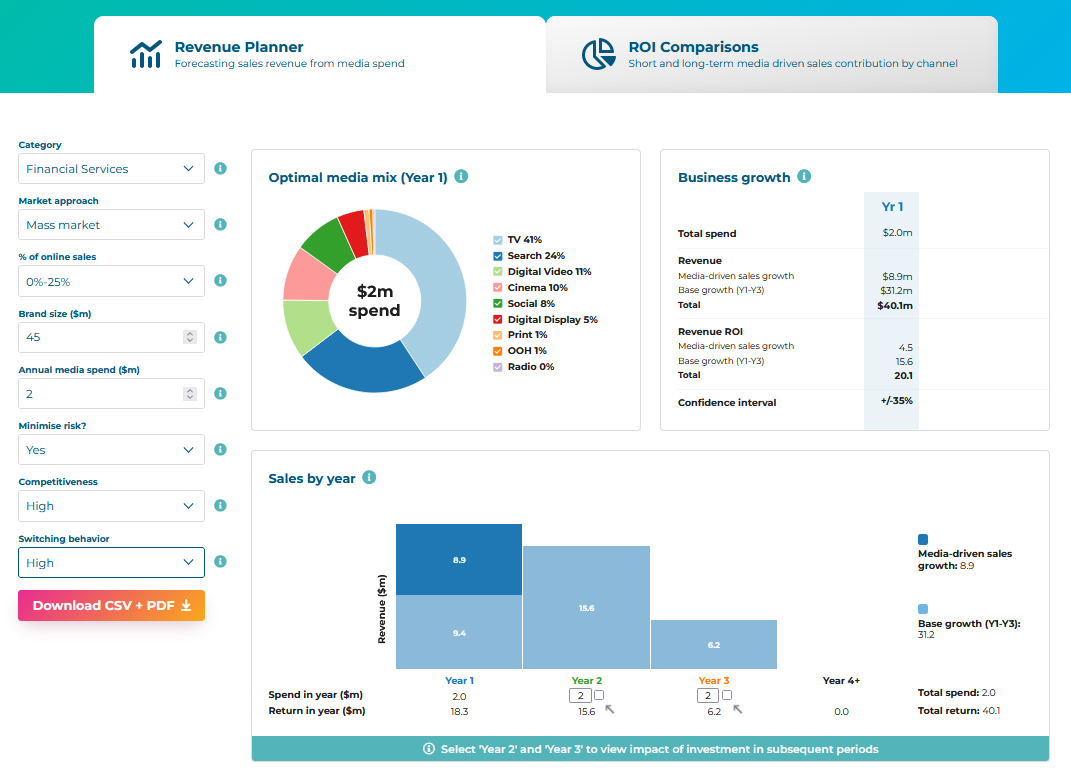The image size is (1071, 780).
Task: Click the Download CSV + PDF button
Action: click(111, 605)
